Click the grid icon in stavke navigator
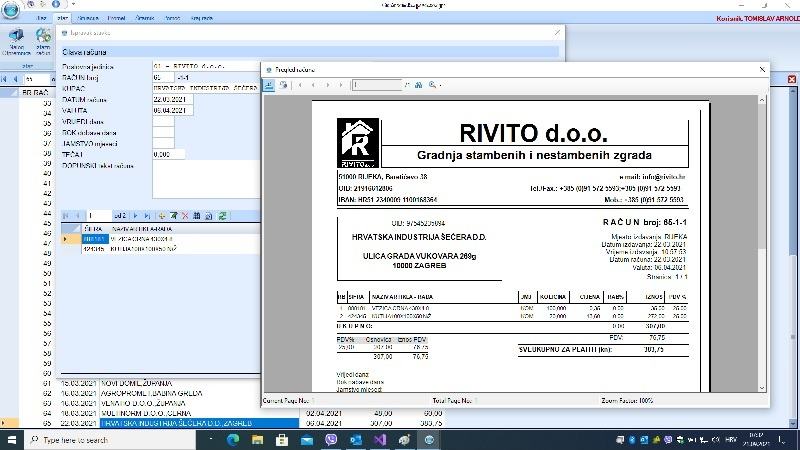The width and height of the screenshot is (800, 450). (x=197, y=216)
